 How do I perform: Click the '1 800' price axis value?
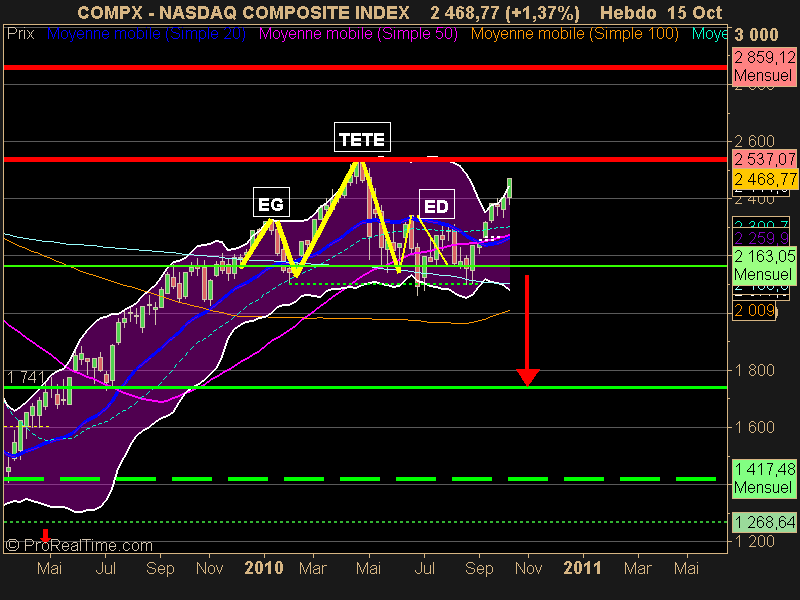754,370
